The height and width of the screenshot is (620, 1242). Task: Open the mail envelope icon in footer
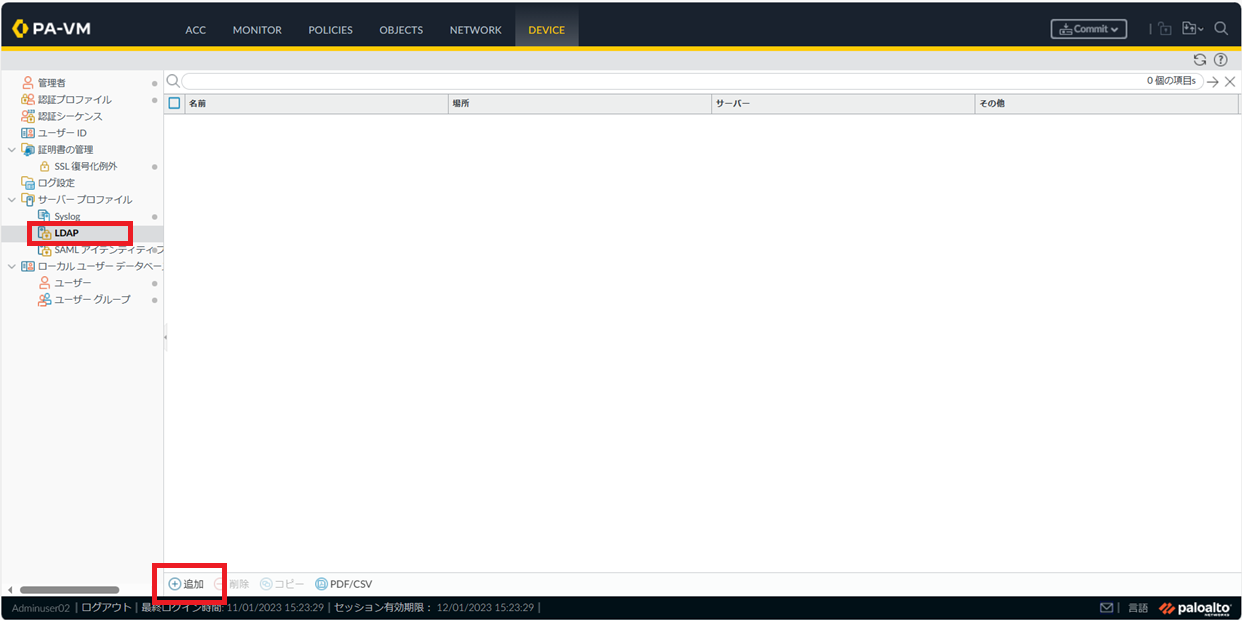pos(1106,608)
